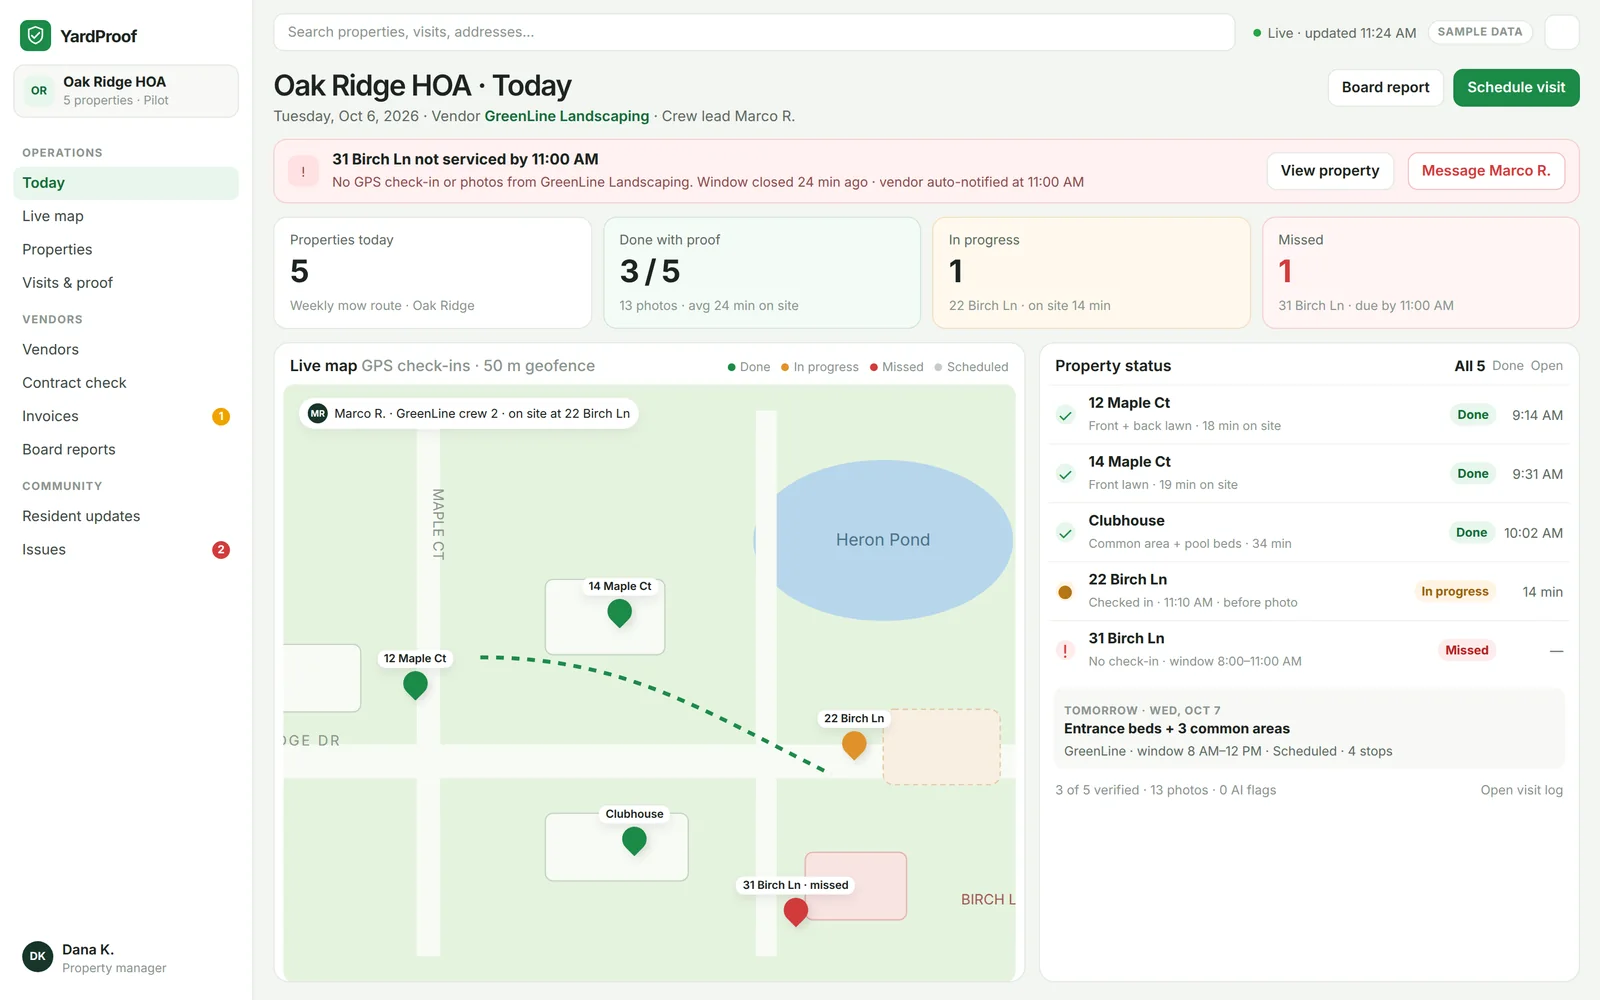This screenshot has width=1600, height=1000.
Task: Click the Scheduled legend item on map
Action: pyautogui.click(x=971, y=367)
